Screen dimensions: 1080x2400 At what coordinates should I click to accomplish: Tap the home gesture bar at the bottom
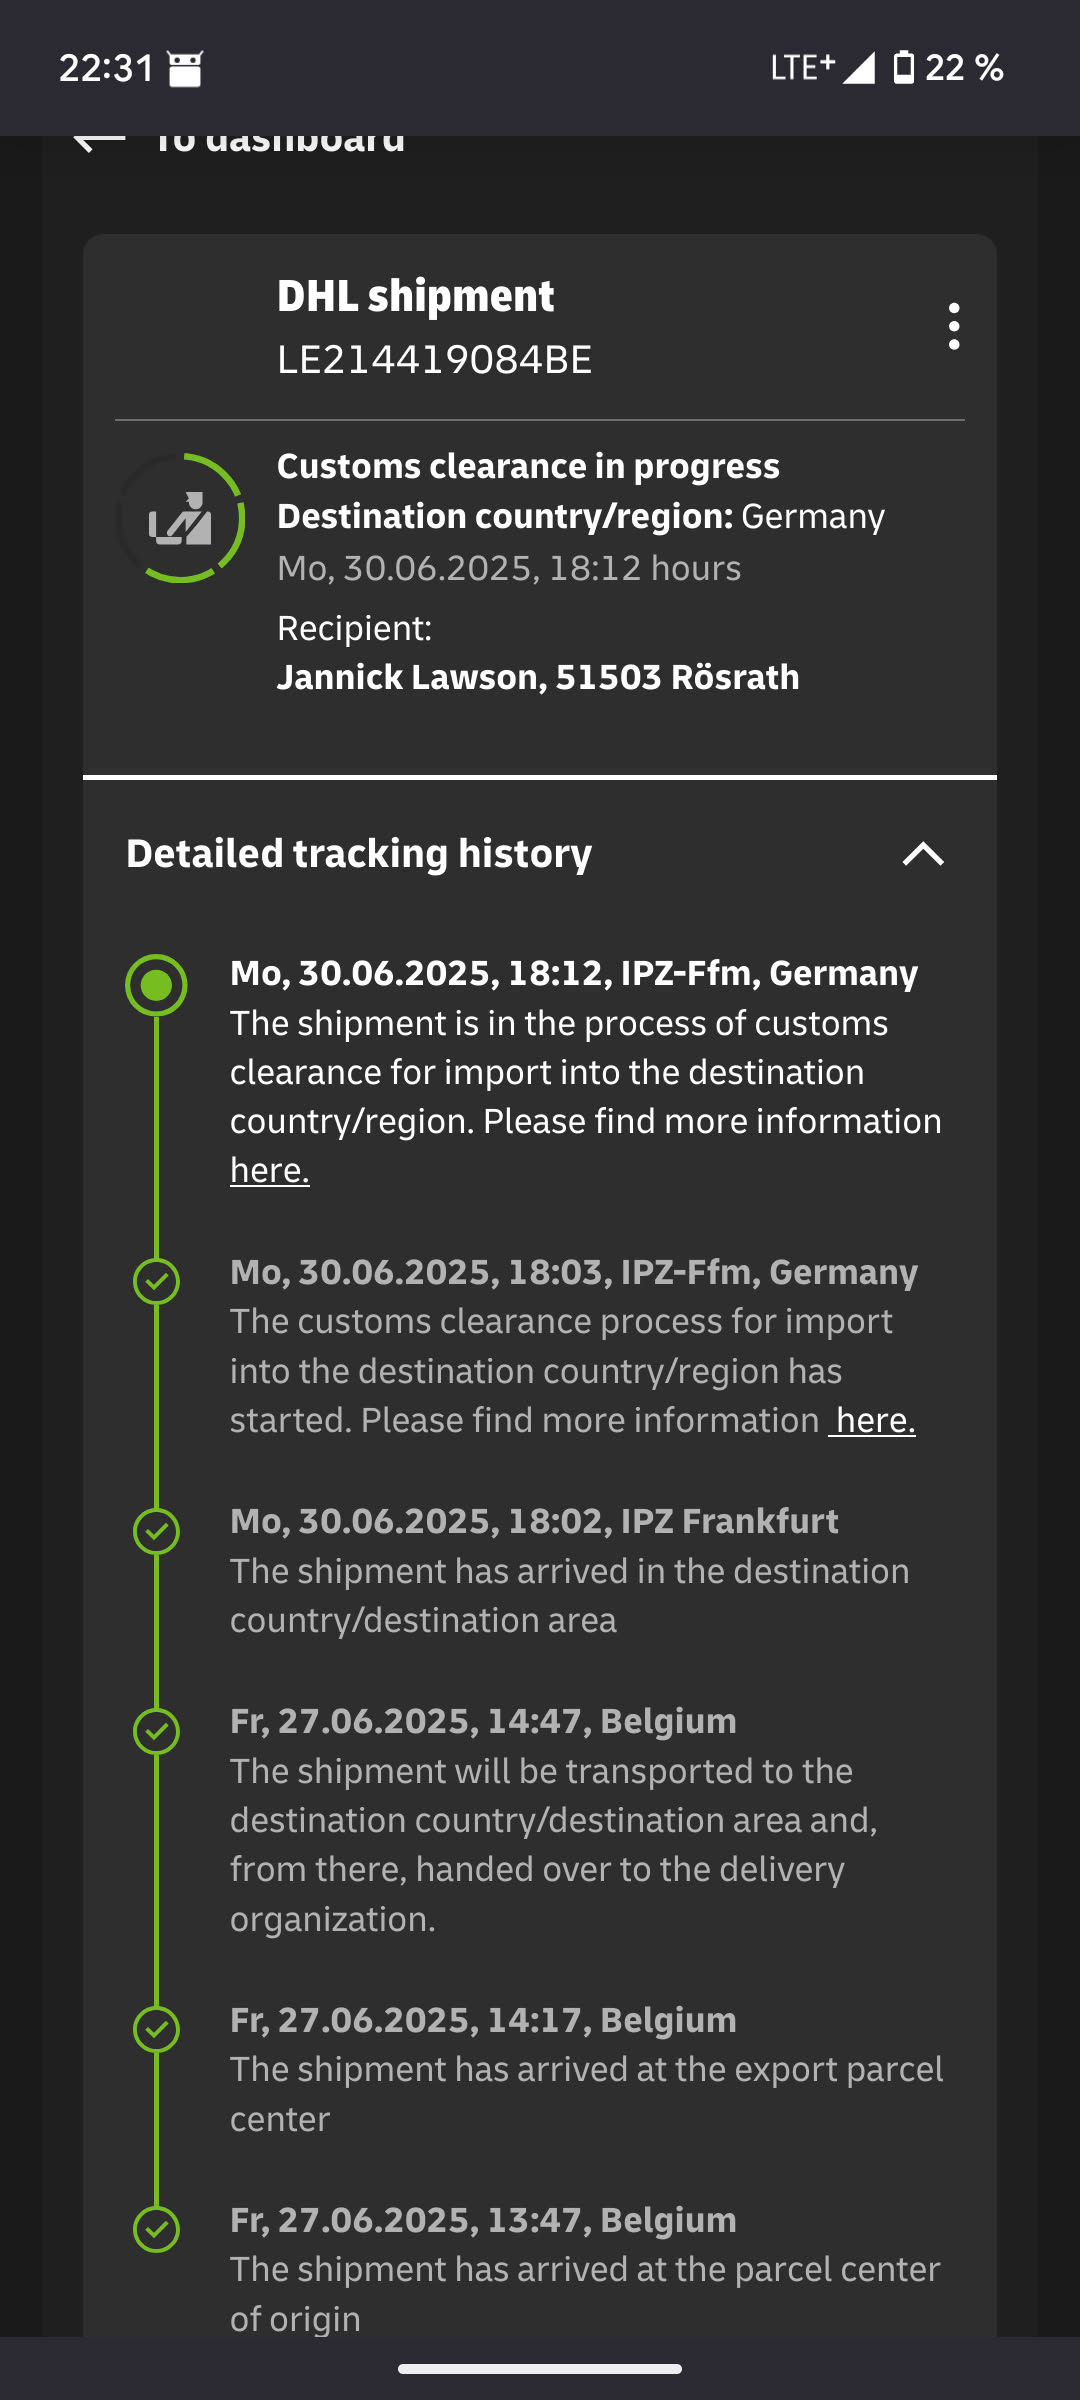pos(540,2368)
